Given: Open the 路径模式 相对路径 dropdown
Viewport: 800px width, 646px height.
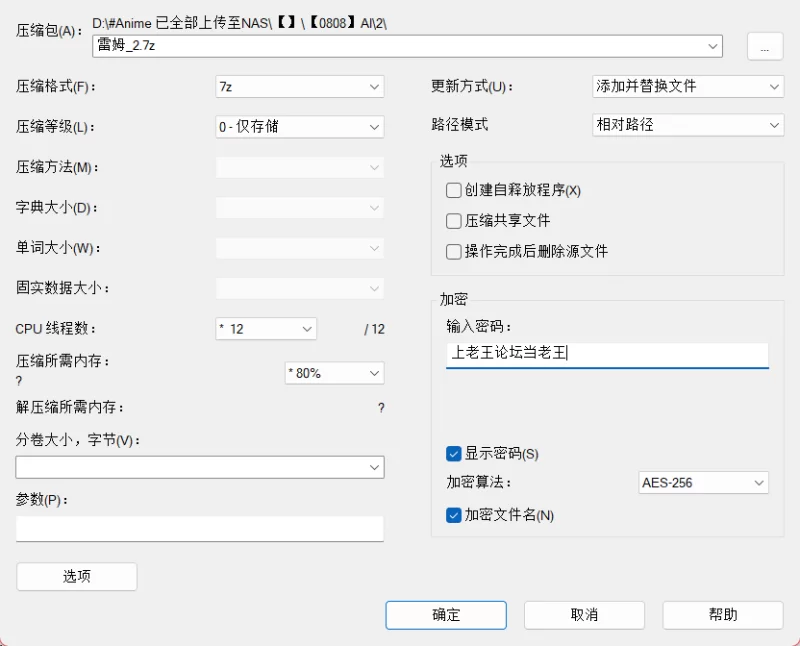Looking at the screenshot, I should coord(687,125).
